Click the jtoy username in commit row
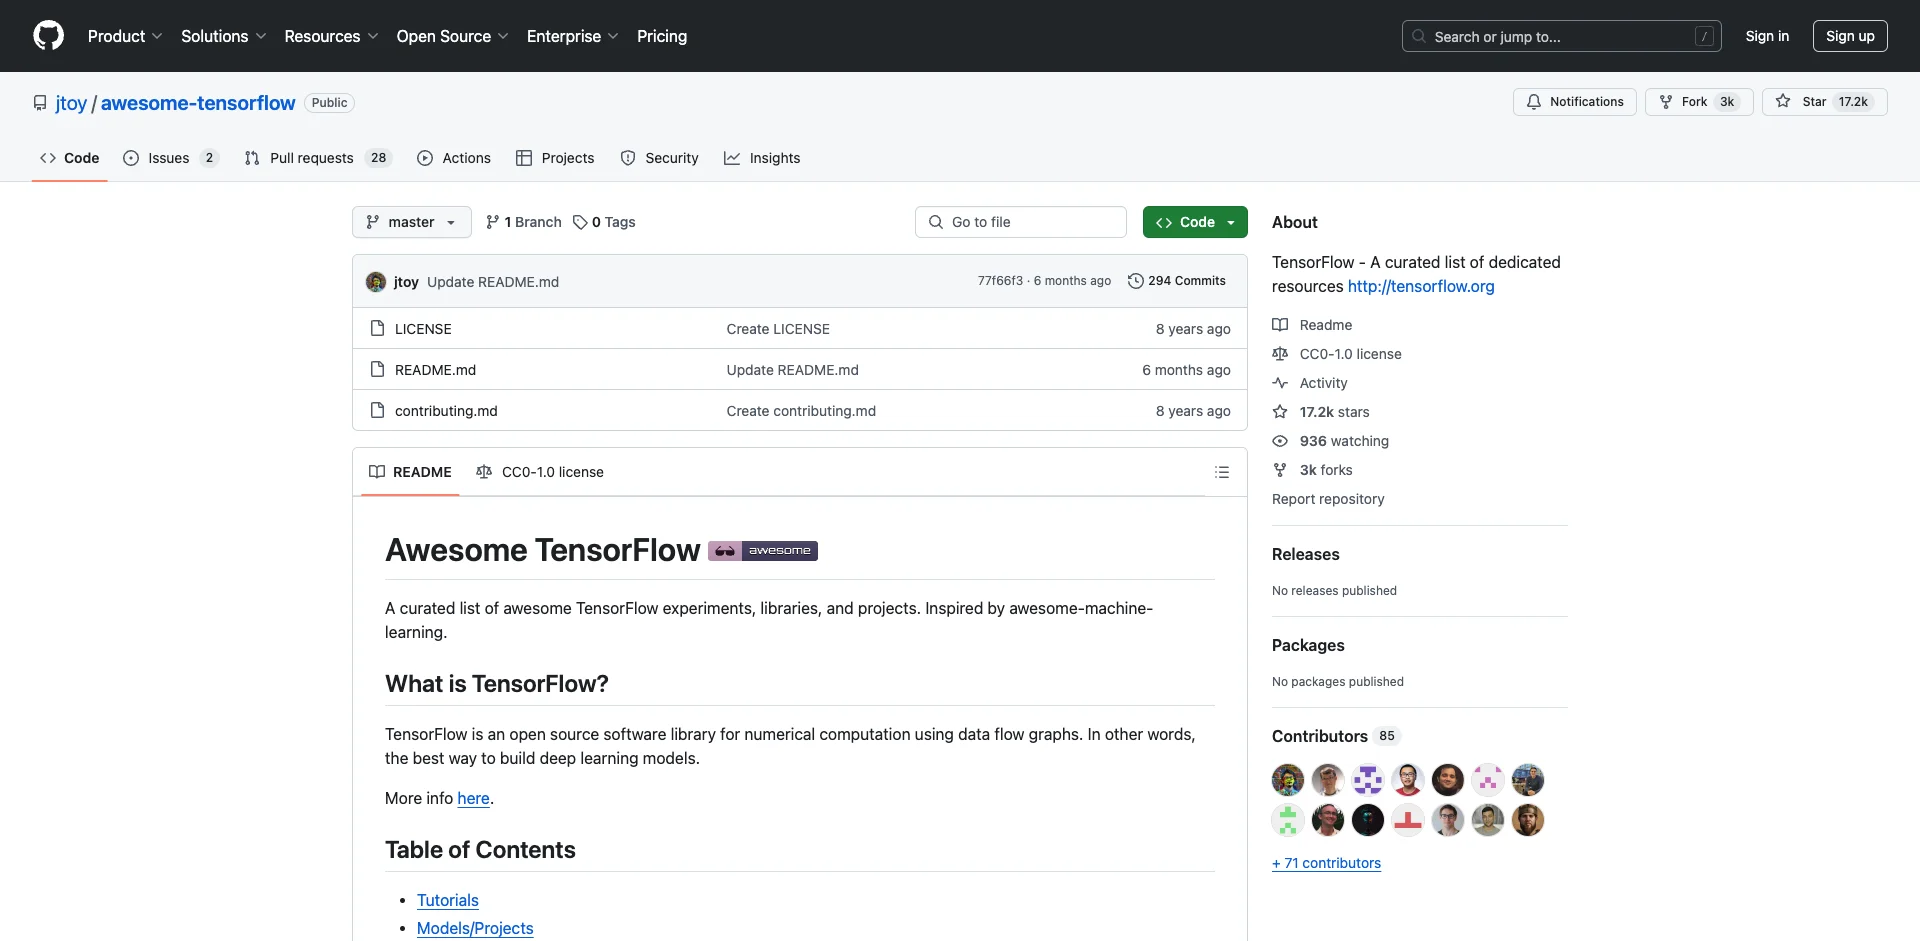This screenshot has height=941, width=1920. (x=406, y=282)
